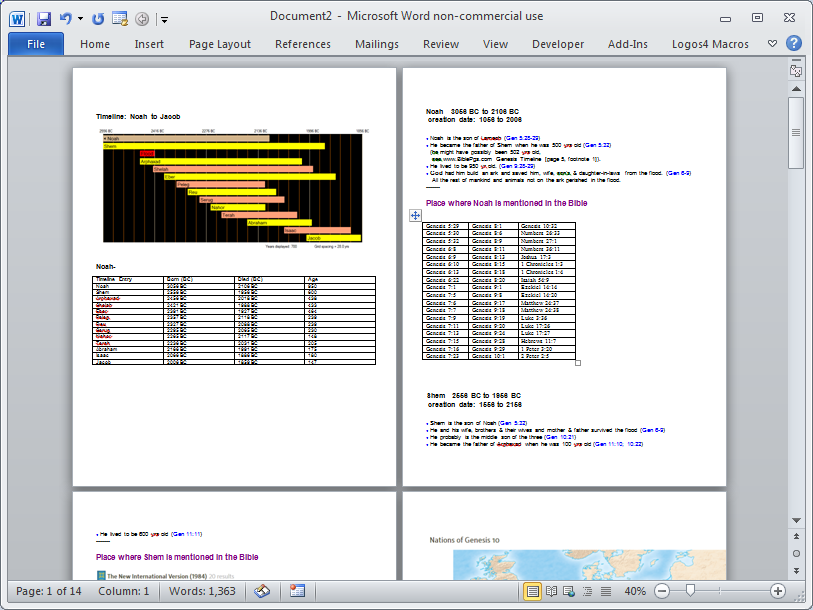Switch to Web Layout view

[x=568, y=591]
